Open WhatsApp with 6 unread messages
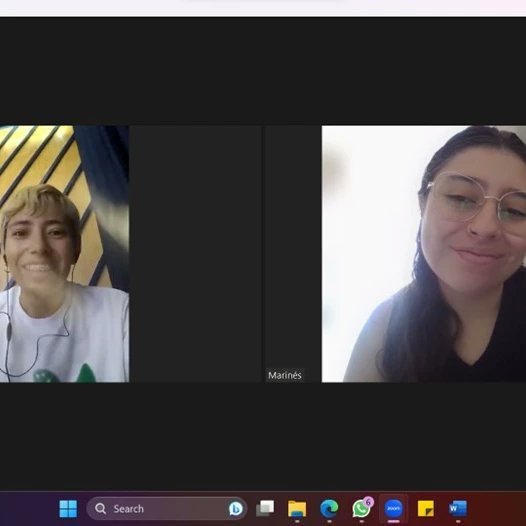Image resolution: width=526 pixels, height=526 pixels. (362, 508)
